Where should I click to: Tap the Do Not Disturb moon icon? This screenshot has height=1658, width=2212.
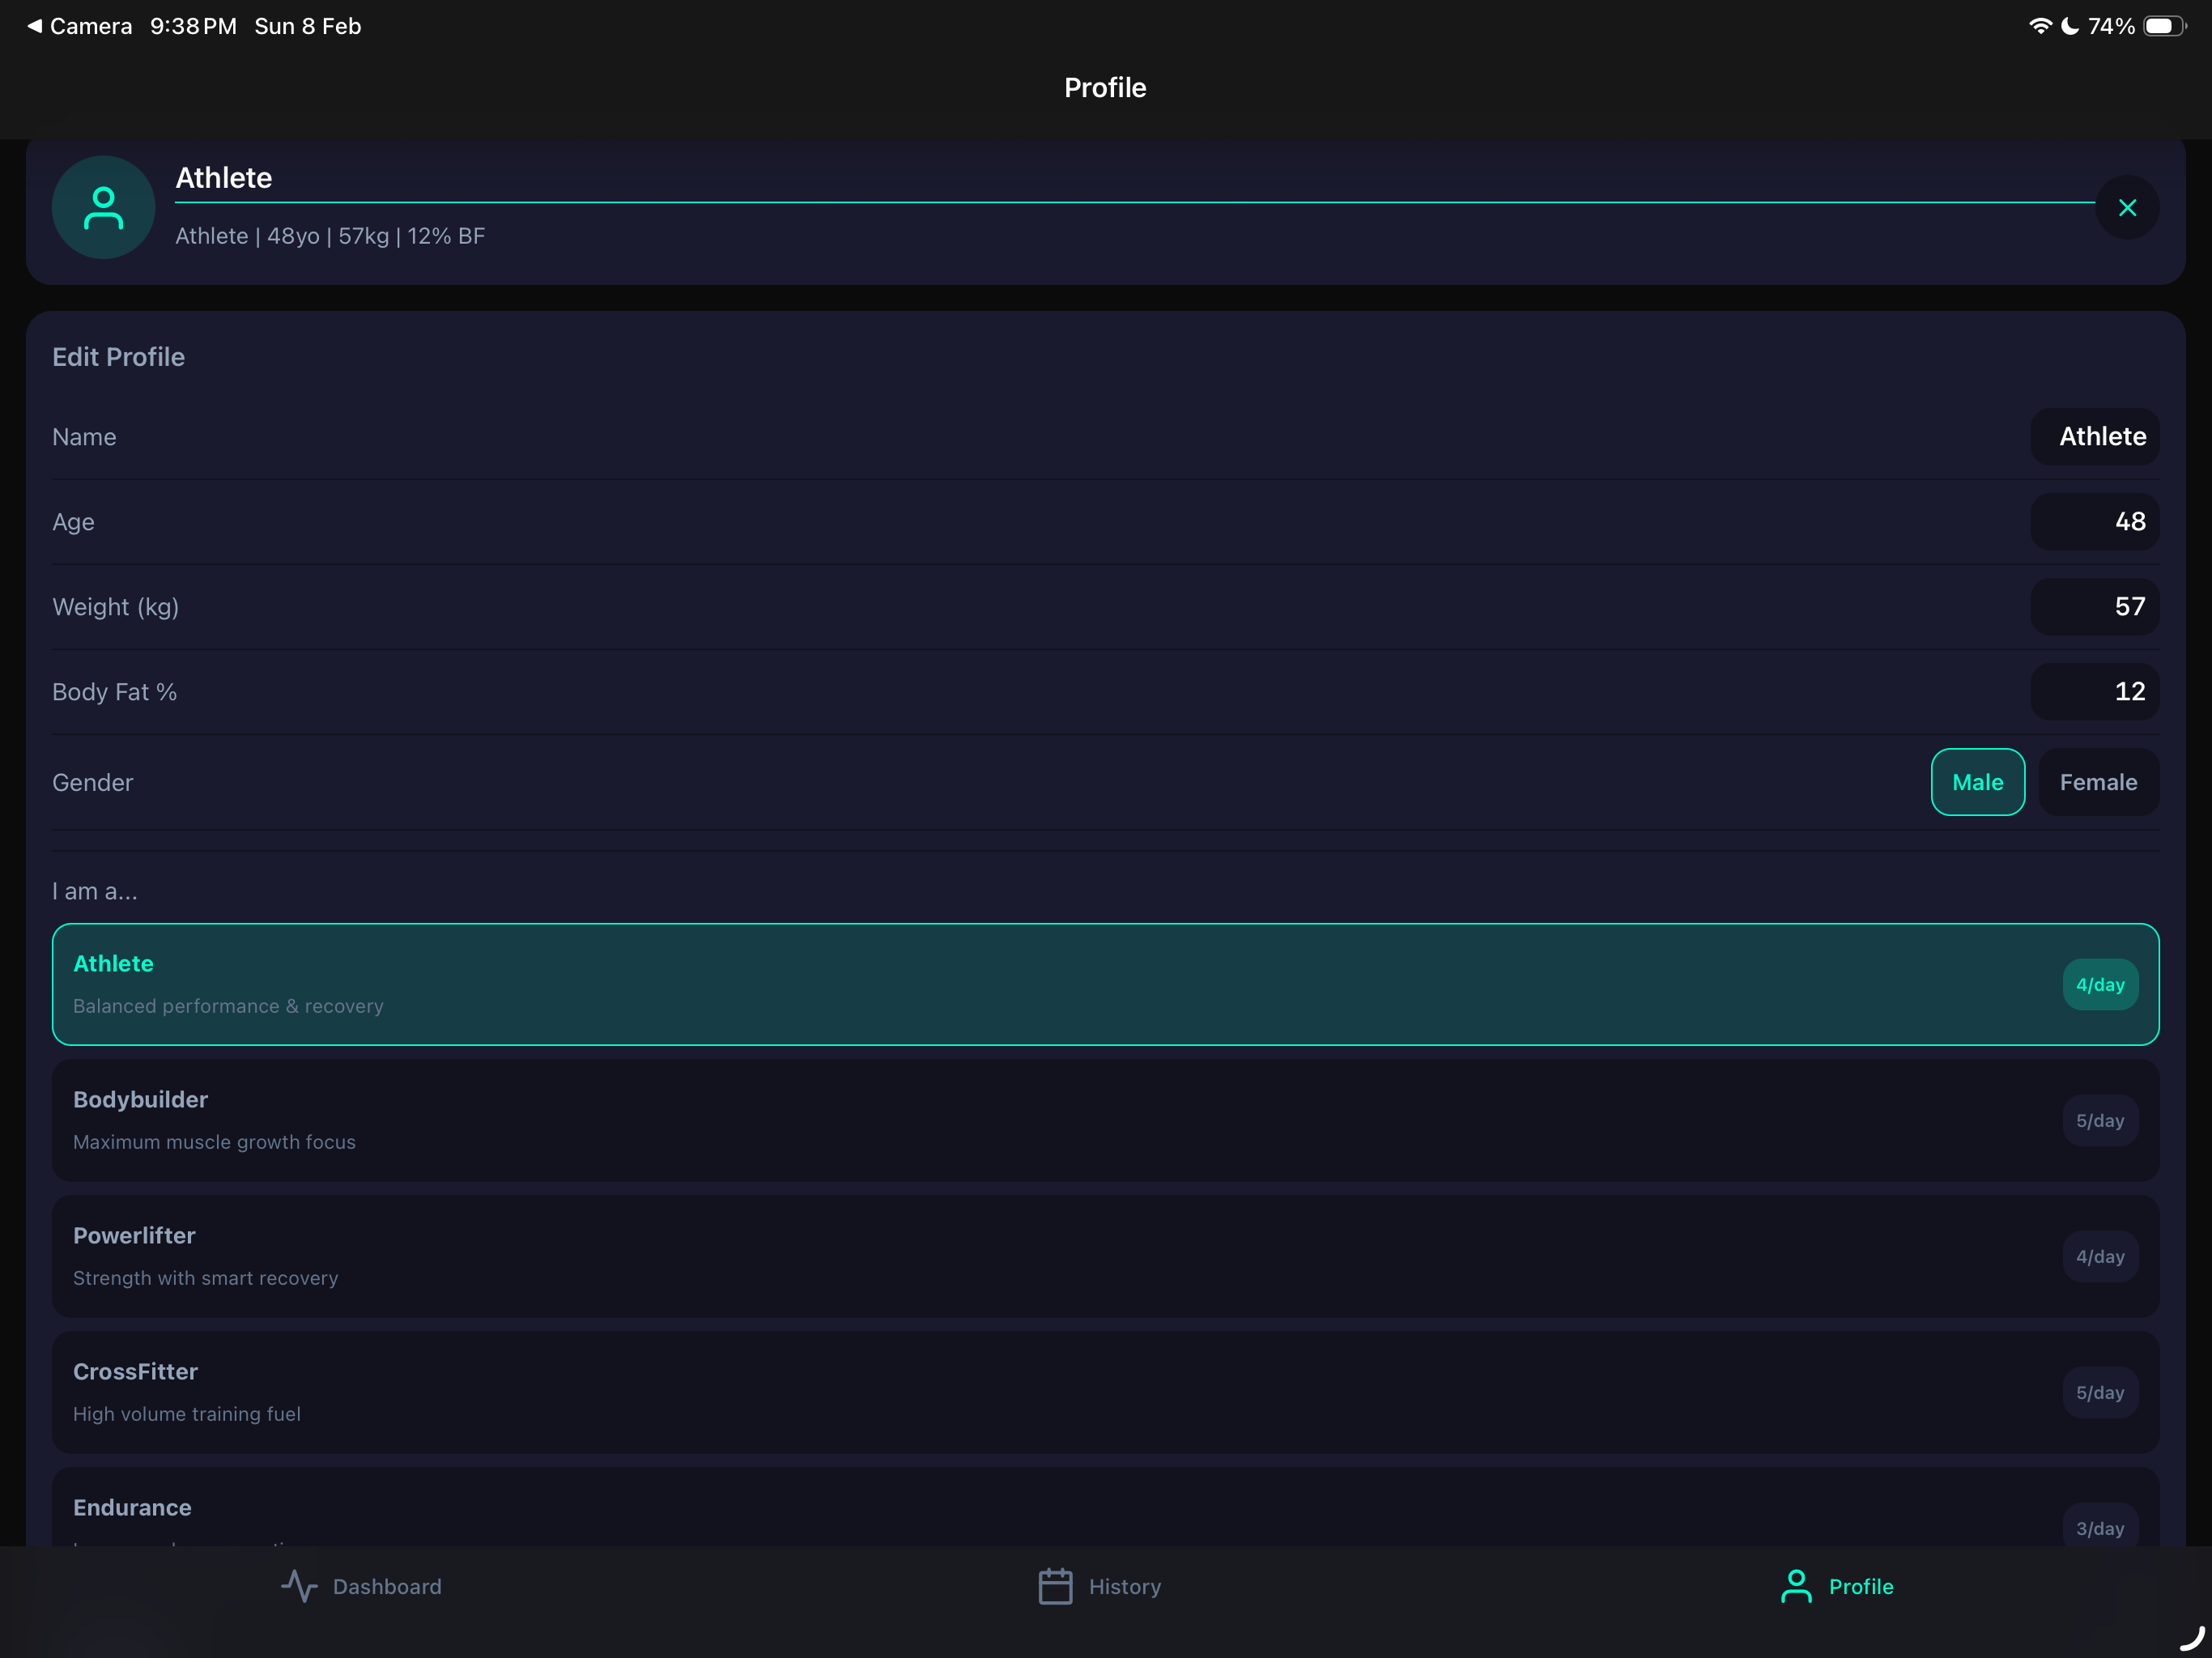[x=2071, y=26]
